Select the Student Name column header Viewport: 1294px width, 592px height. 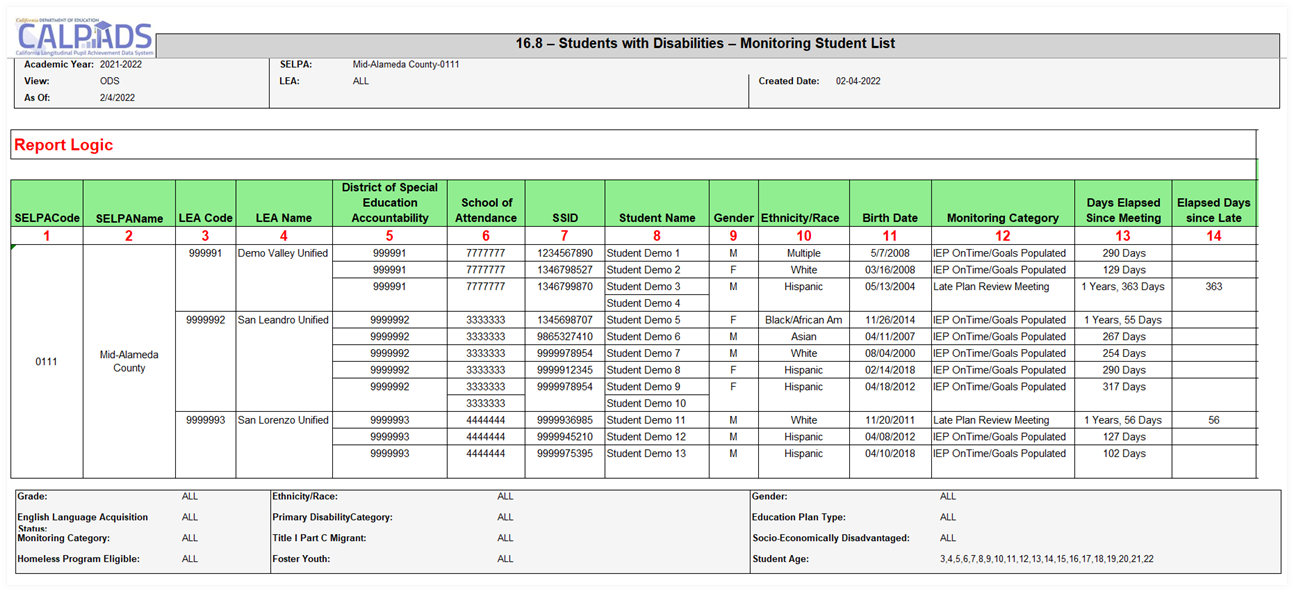[x=656, y=217]
